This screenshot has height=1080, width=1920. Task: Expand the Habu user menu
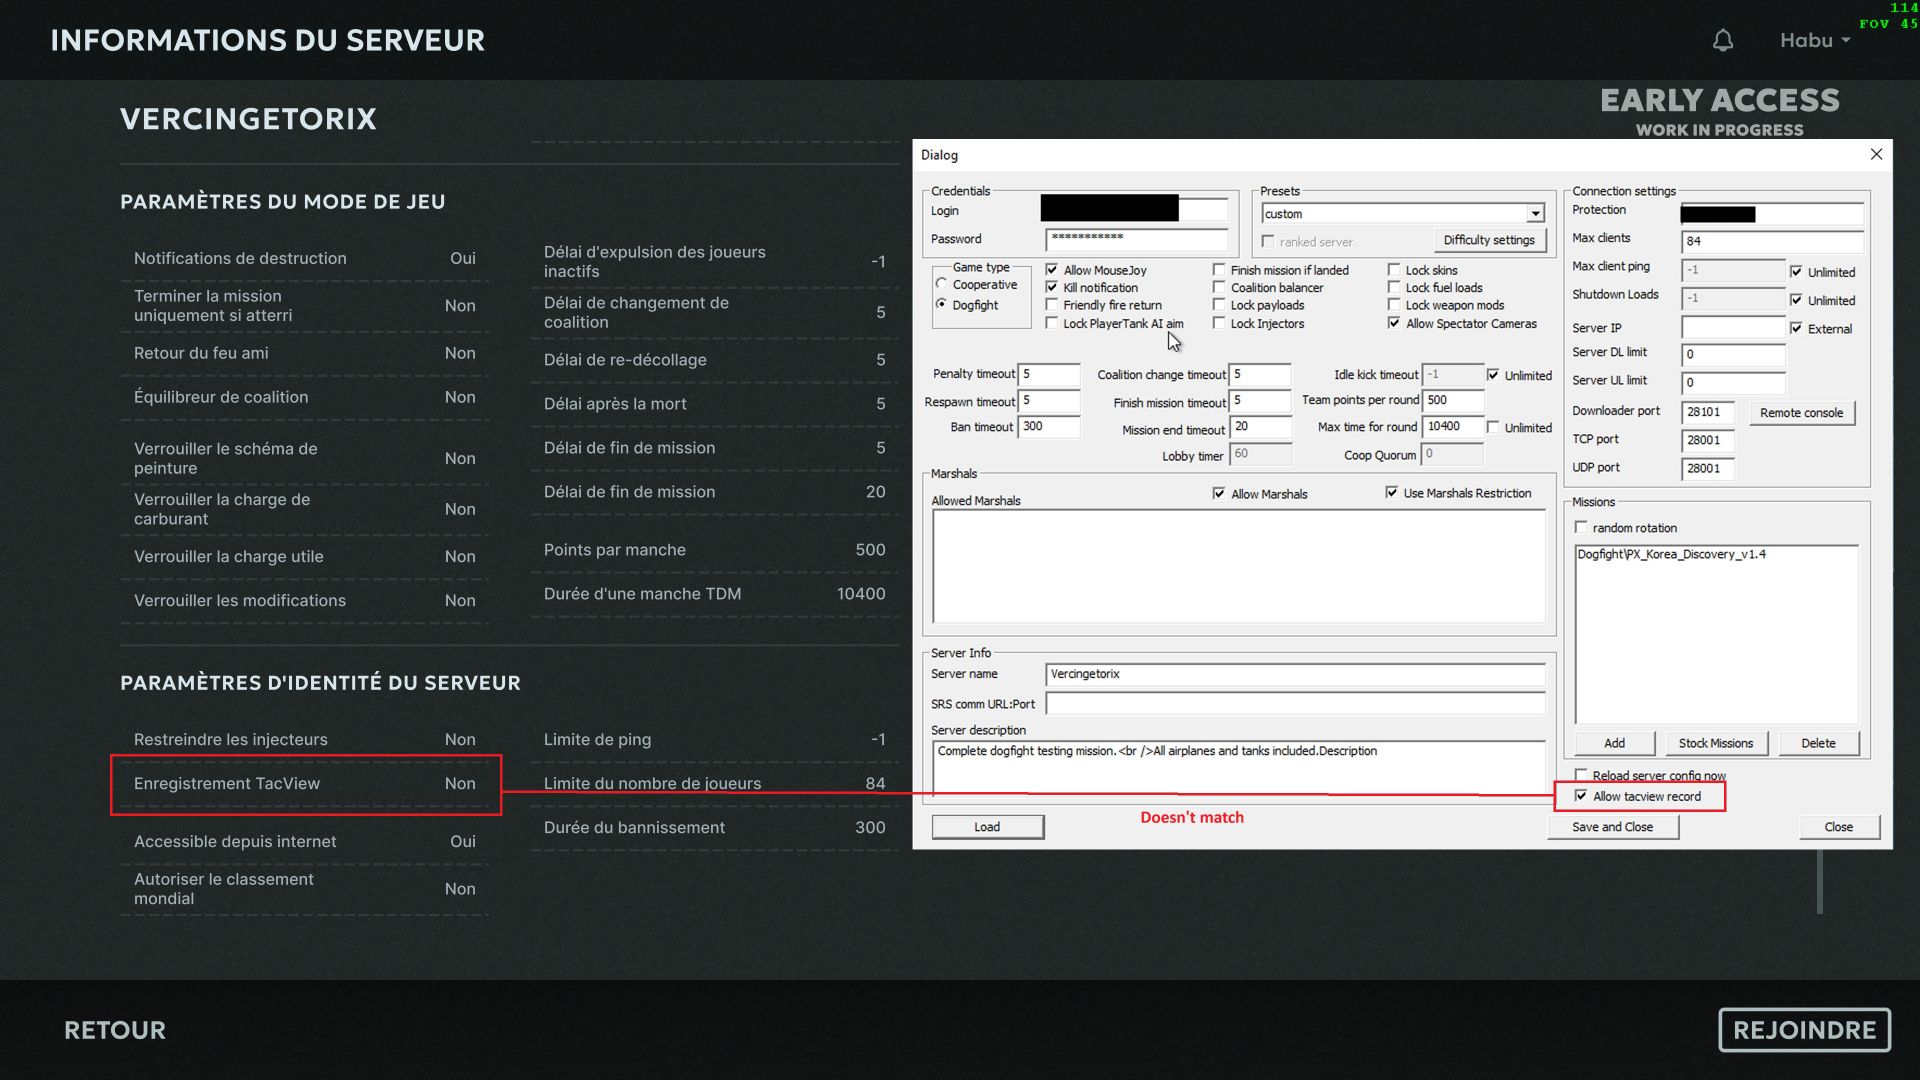[1815, 40]
